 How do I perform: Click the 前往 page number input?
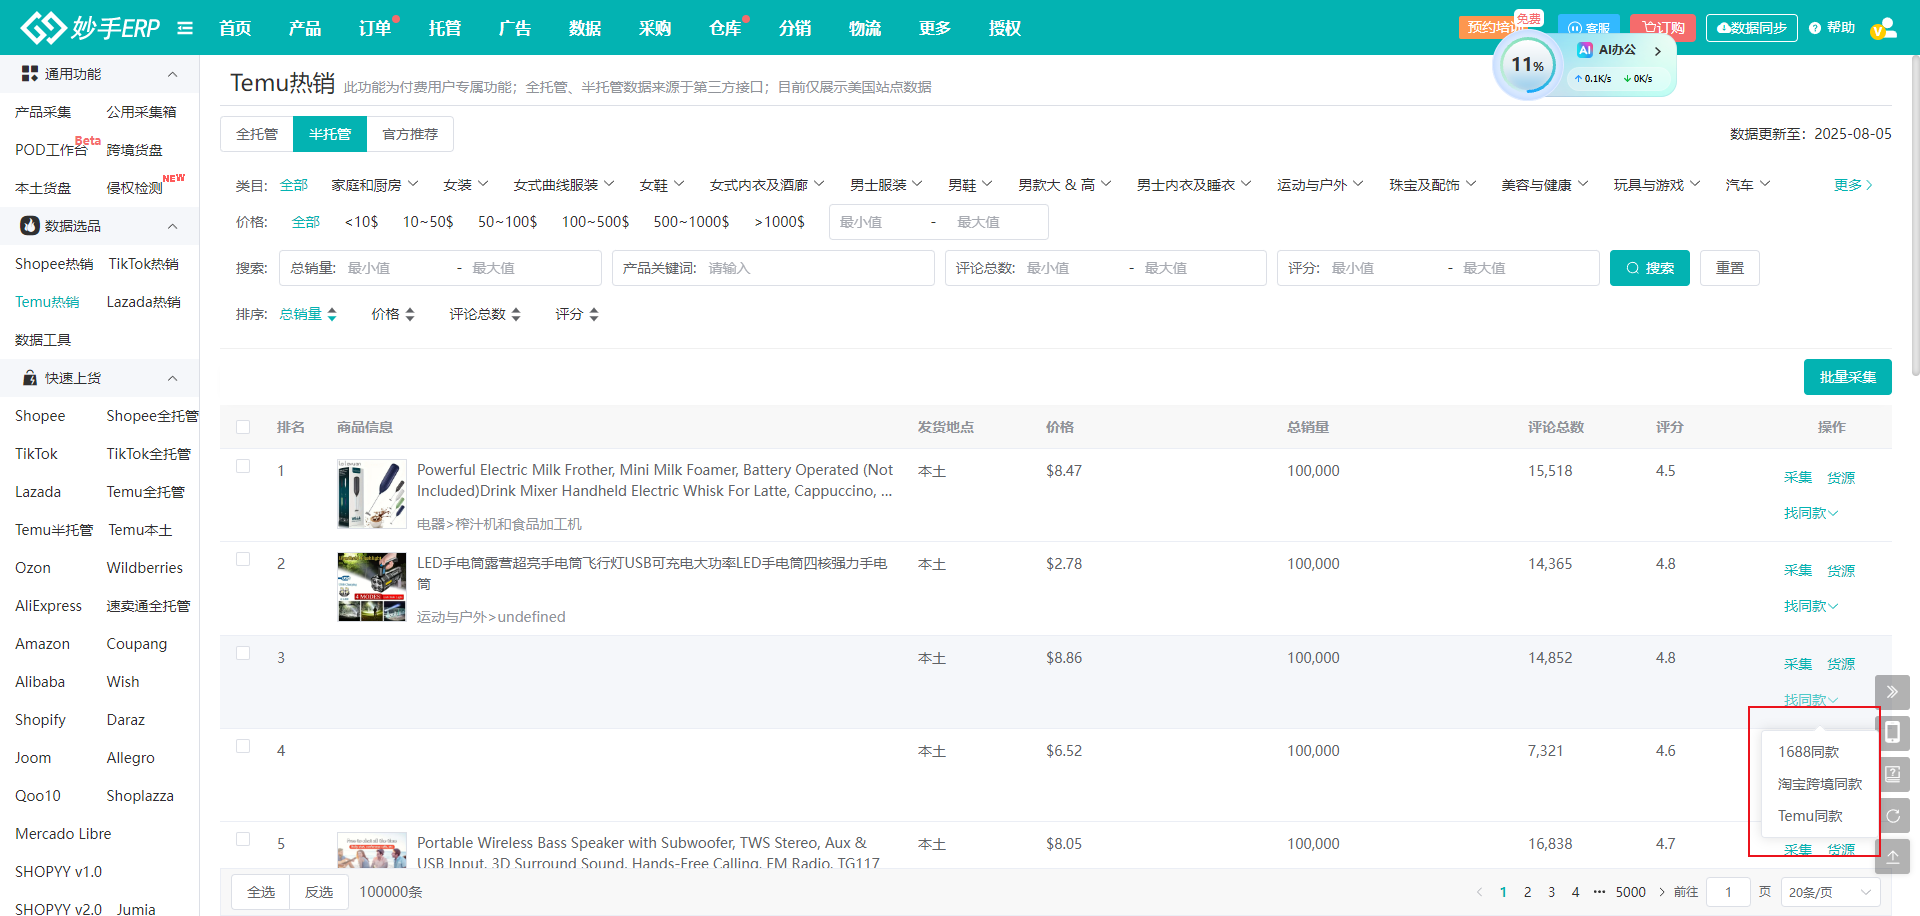tap(1728, 892)
